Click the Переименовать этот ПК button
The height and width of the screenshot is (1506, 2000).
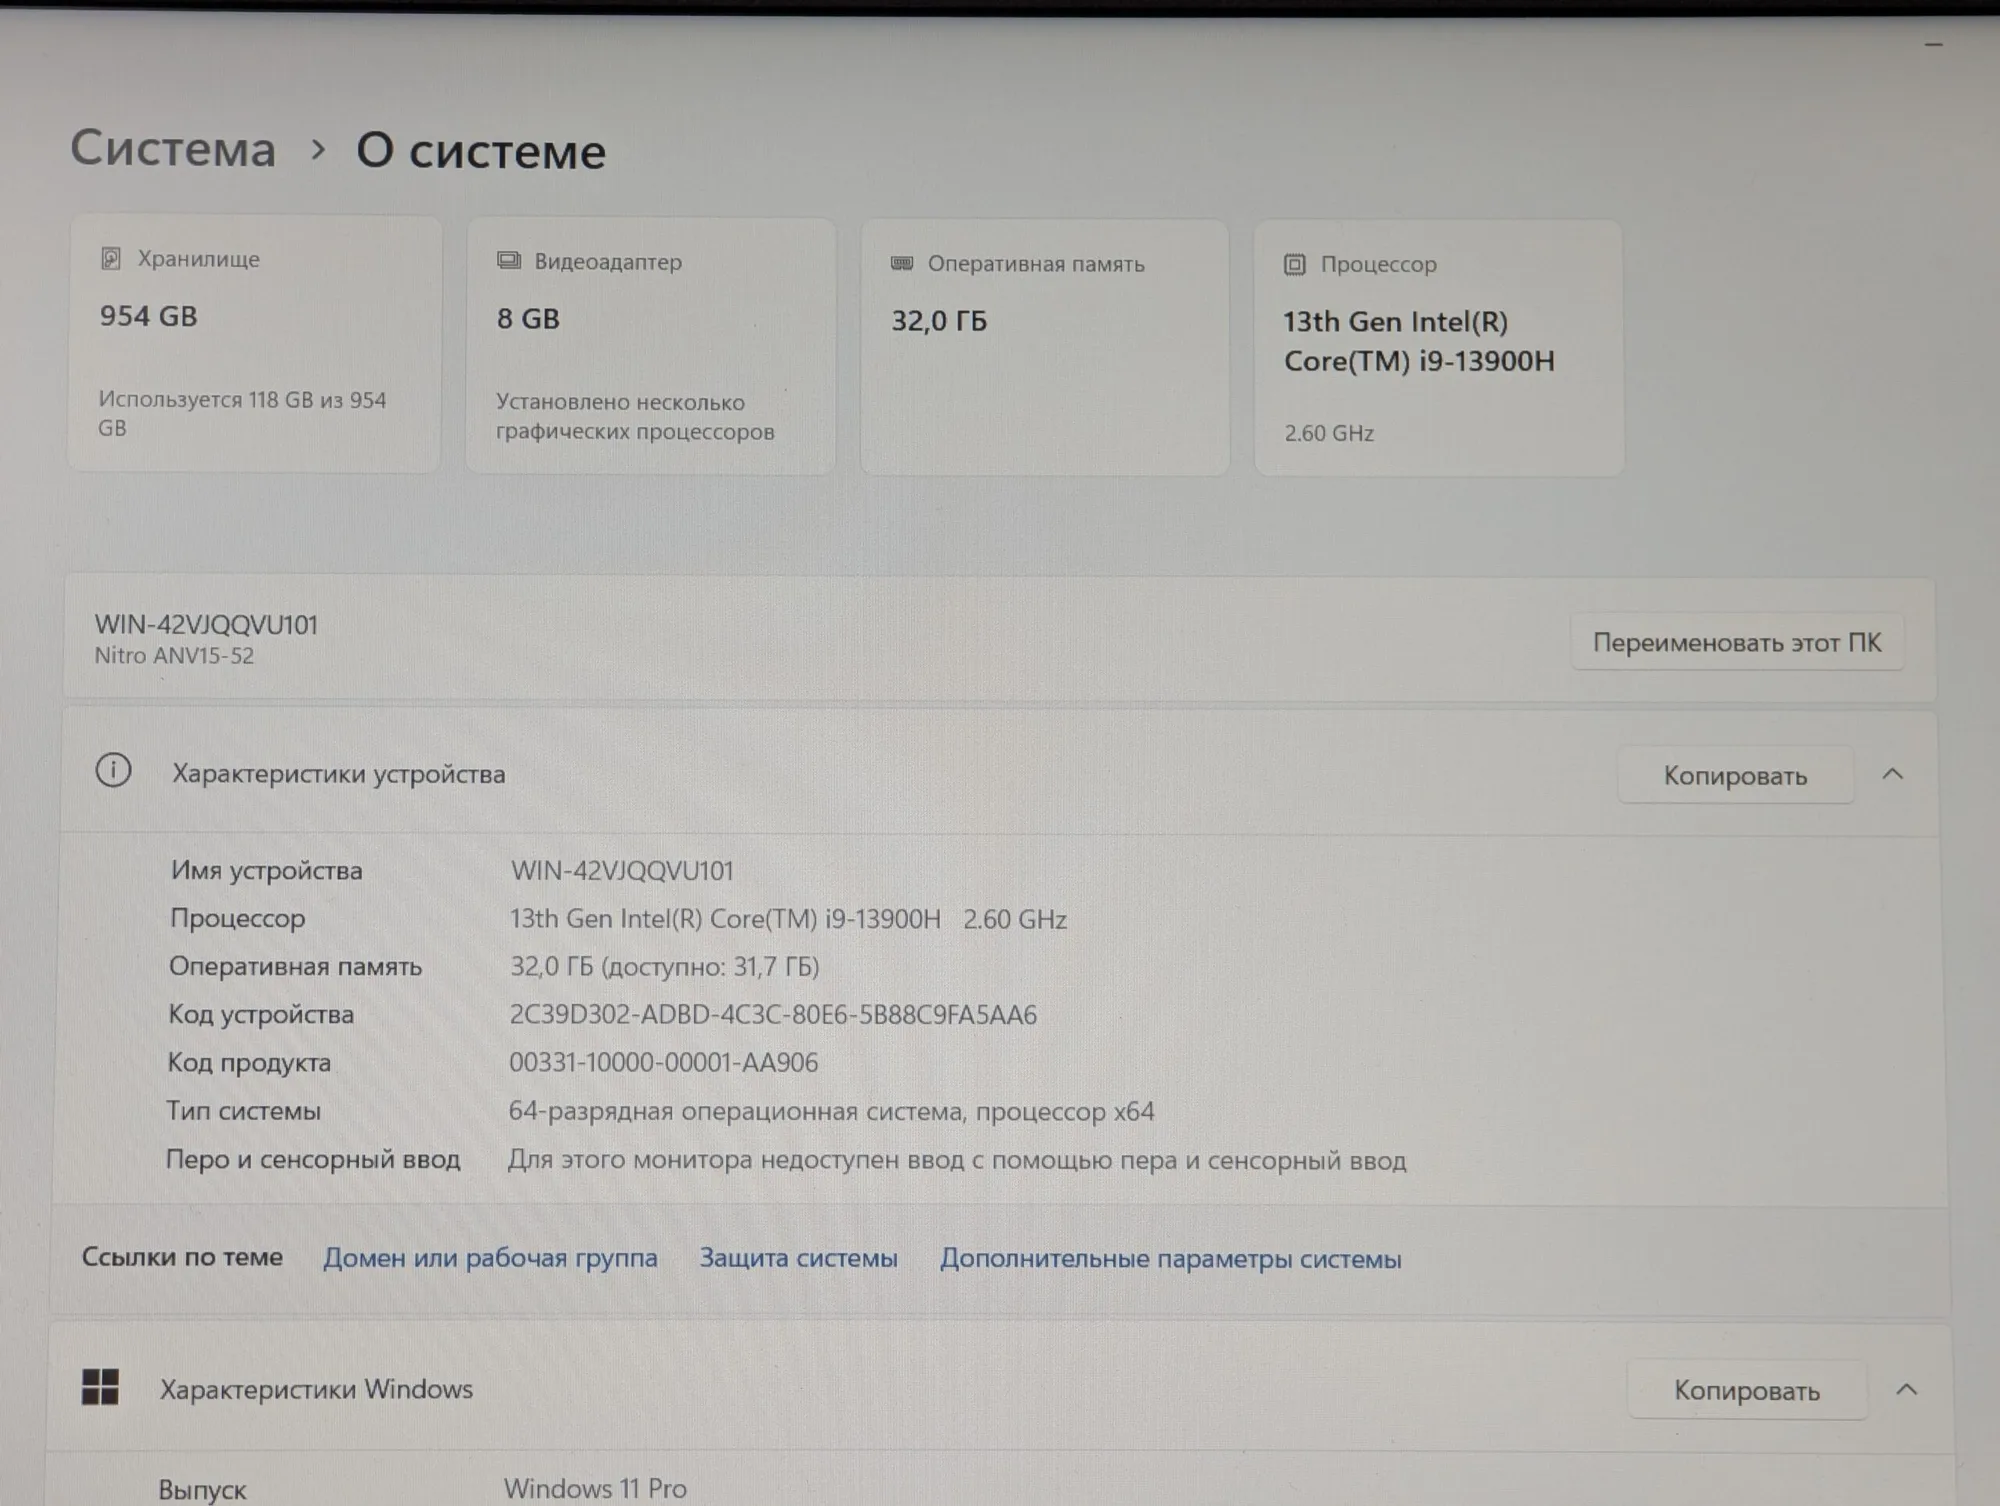coord(1737,642)
